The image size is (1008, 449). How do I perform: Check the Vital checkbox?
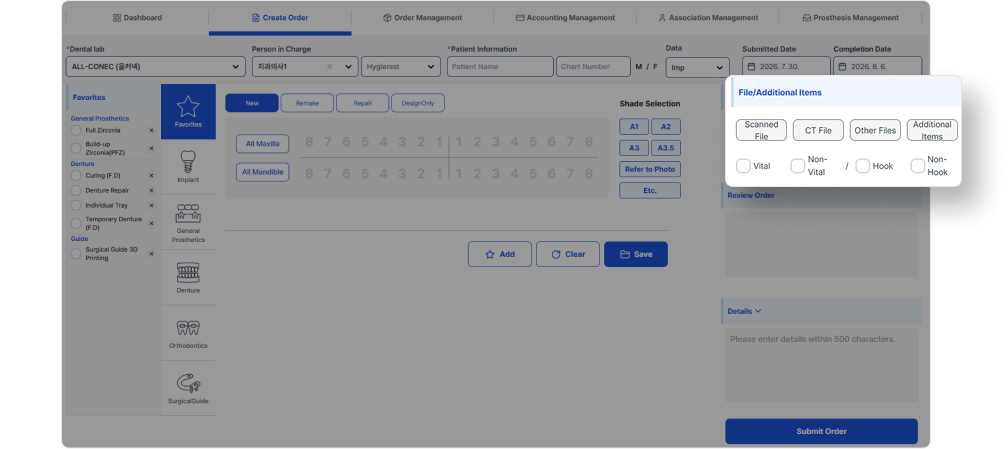(743, 166)
